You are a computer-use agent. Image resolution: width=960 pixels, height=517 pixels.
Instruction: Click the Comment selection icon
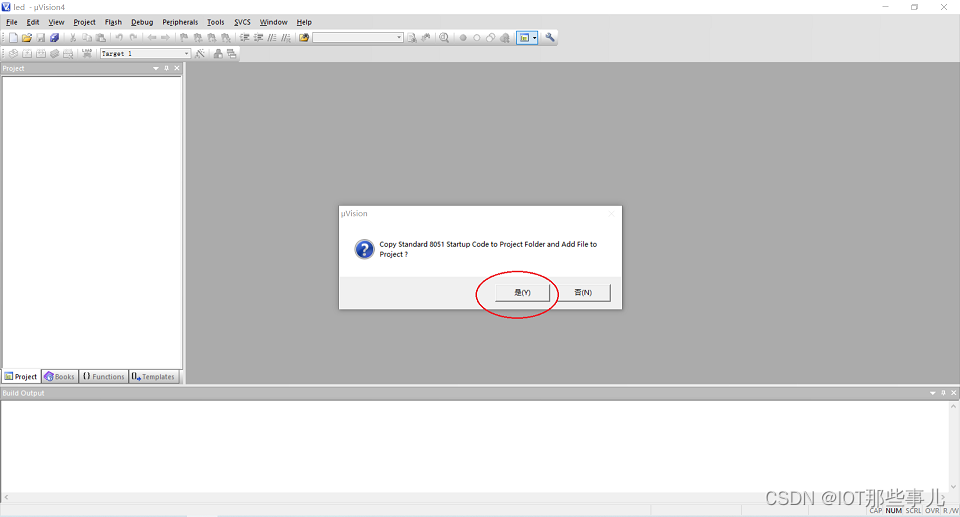click(272, 37)
